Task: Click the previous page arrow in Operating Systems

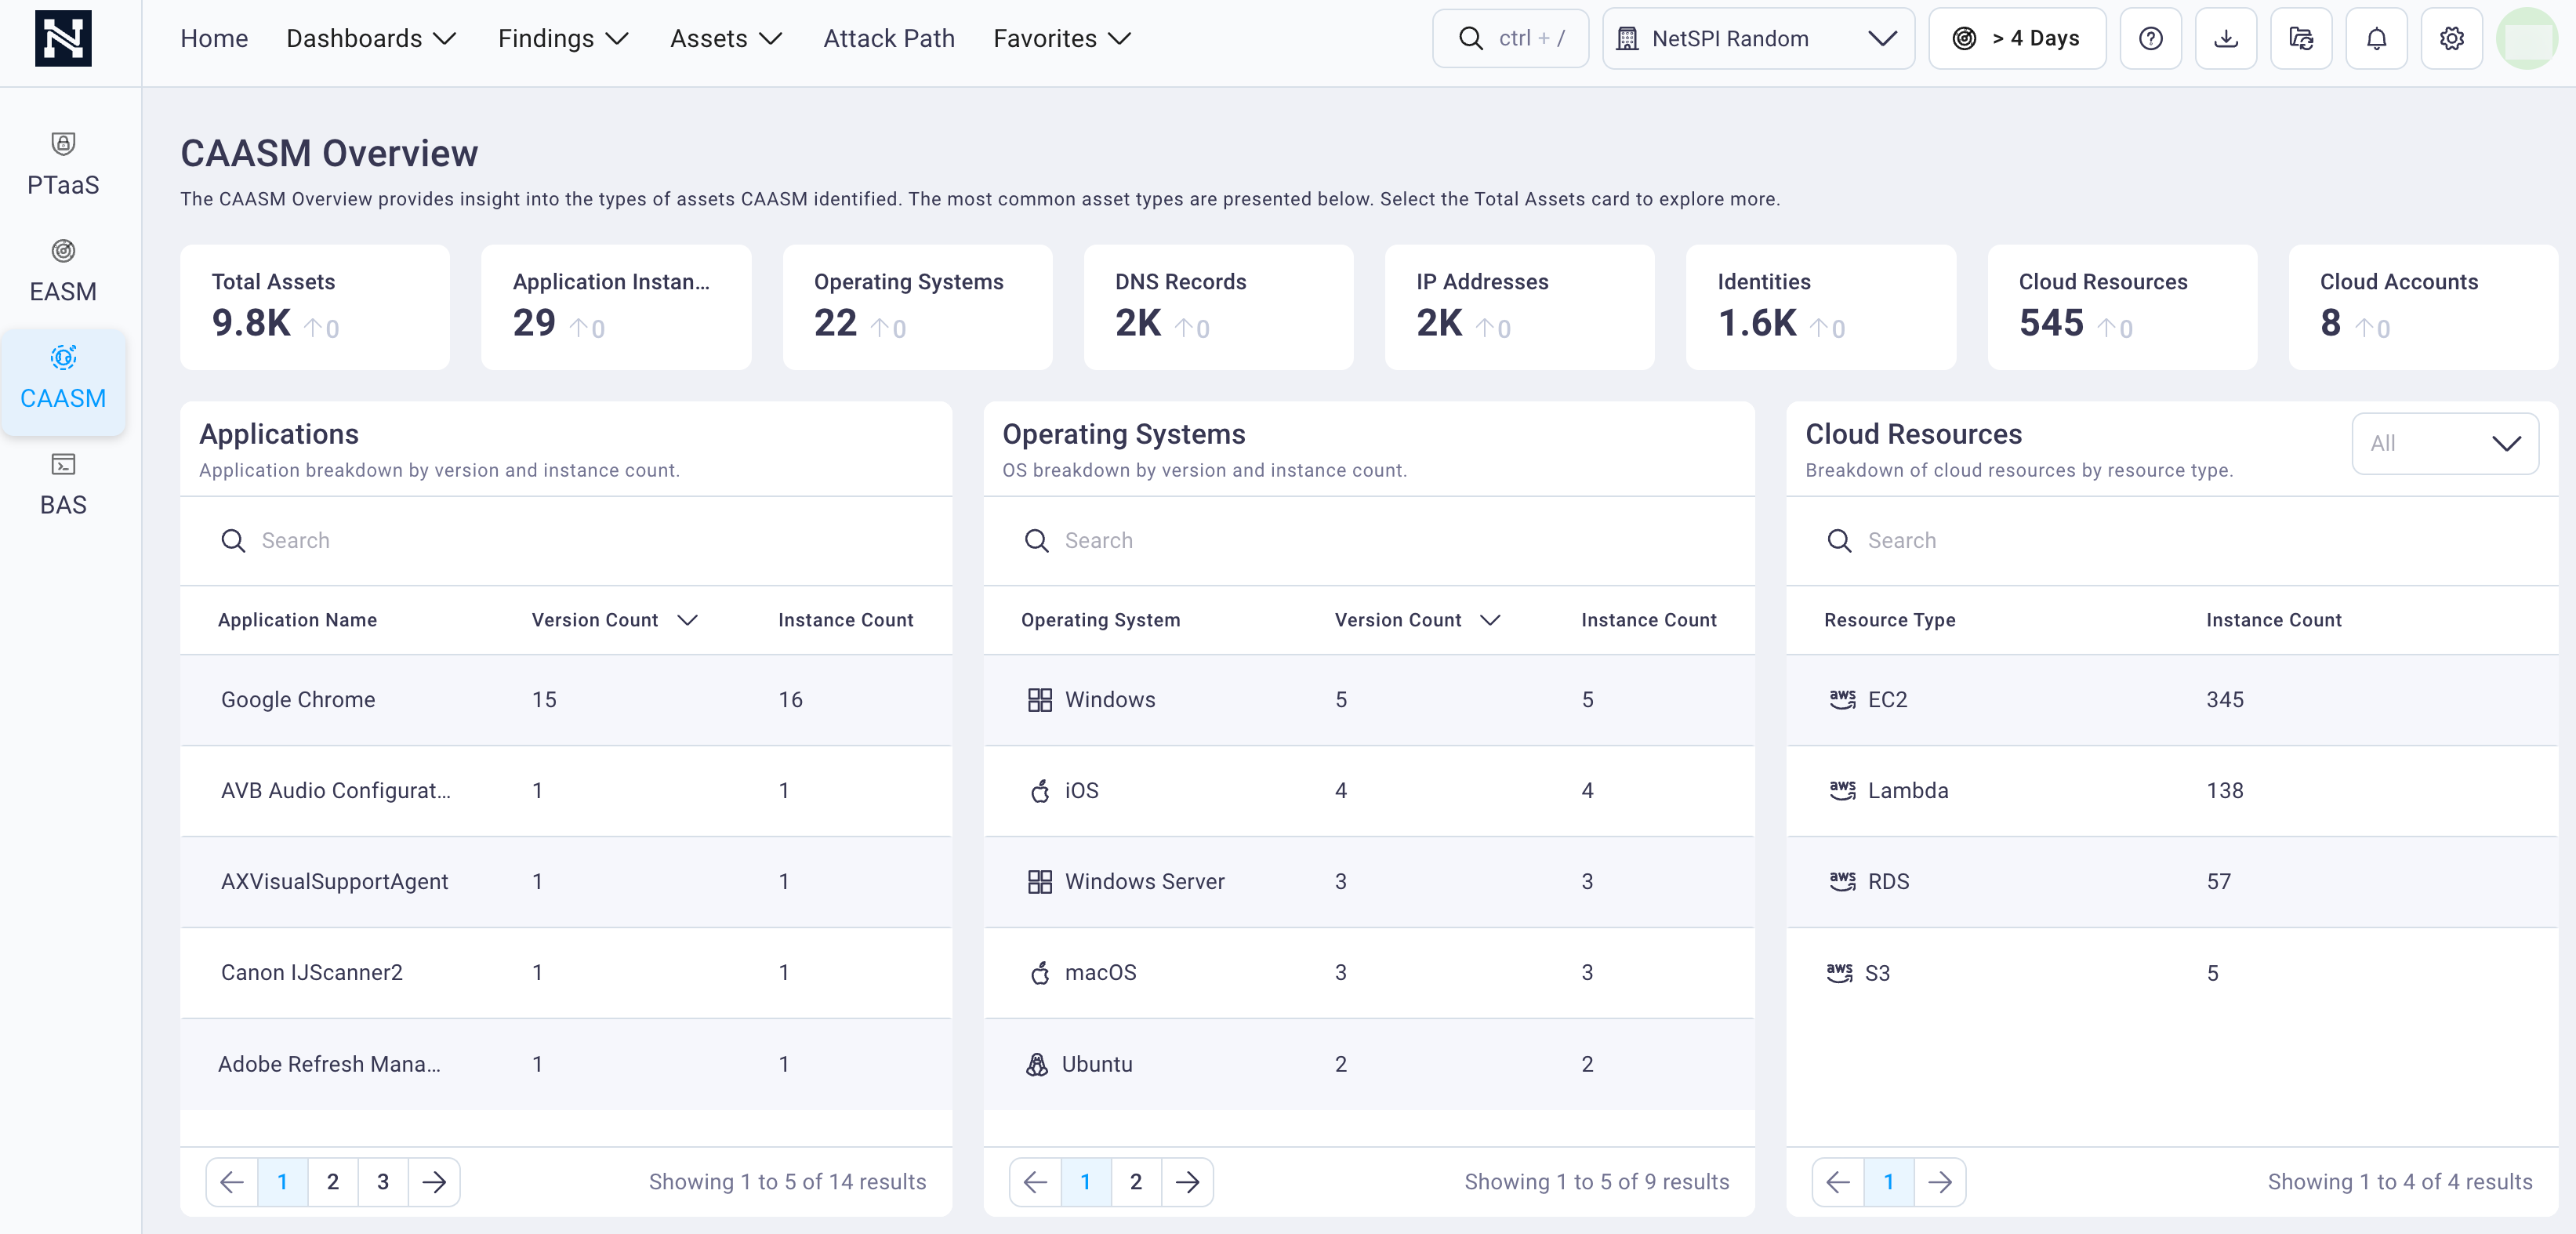Action: click(x=1035, y=1182)
